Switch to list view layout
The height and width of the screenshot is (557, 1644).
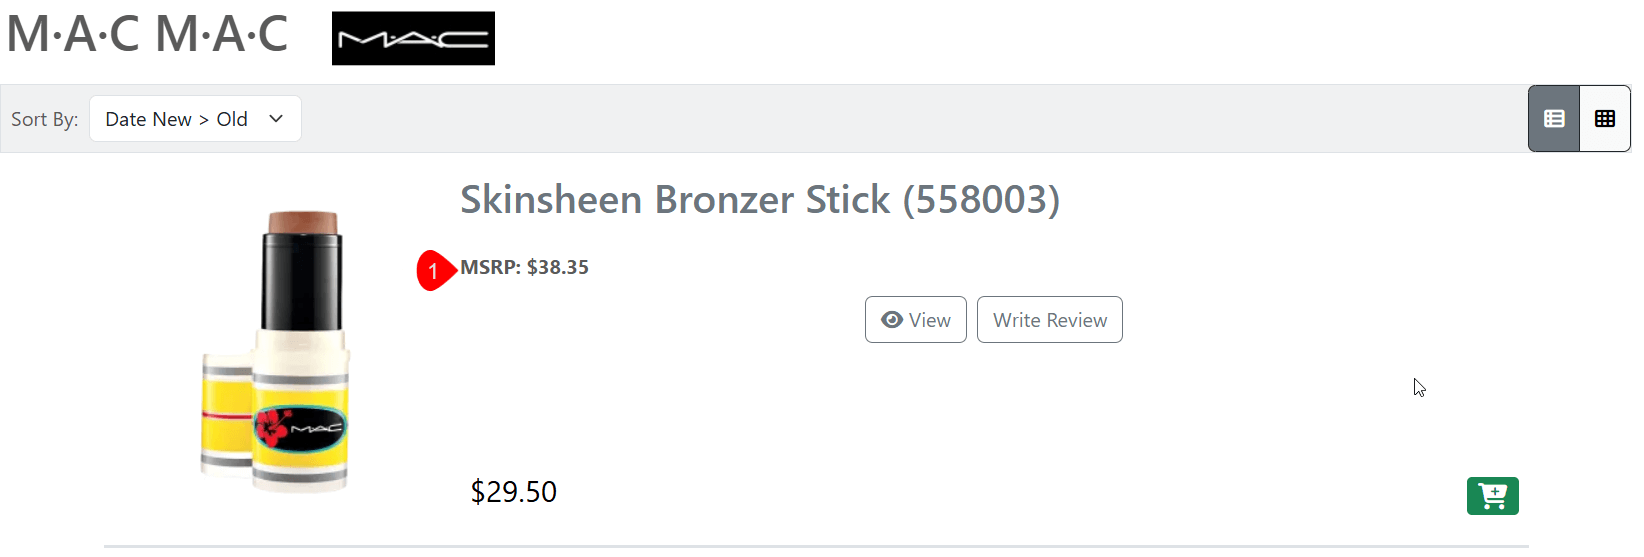(x=1554, y=119)
